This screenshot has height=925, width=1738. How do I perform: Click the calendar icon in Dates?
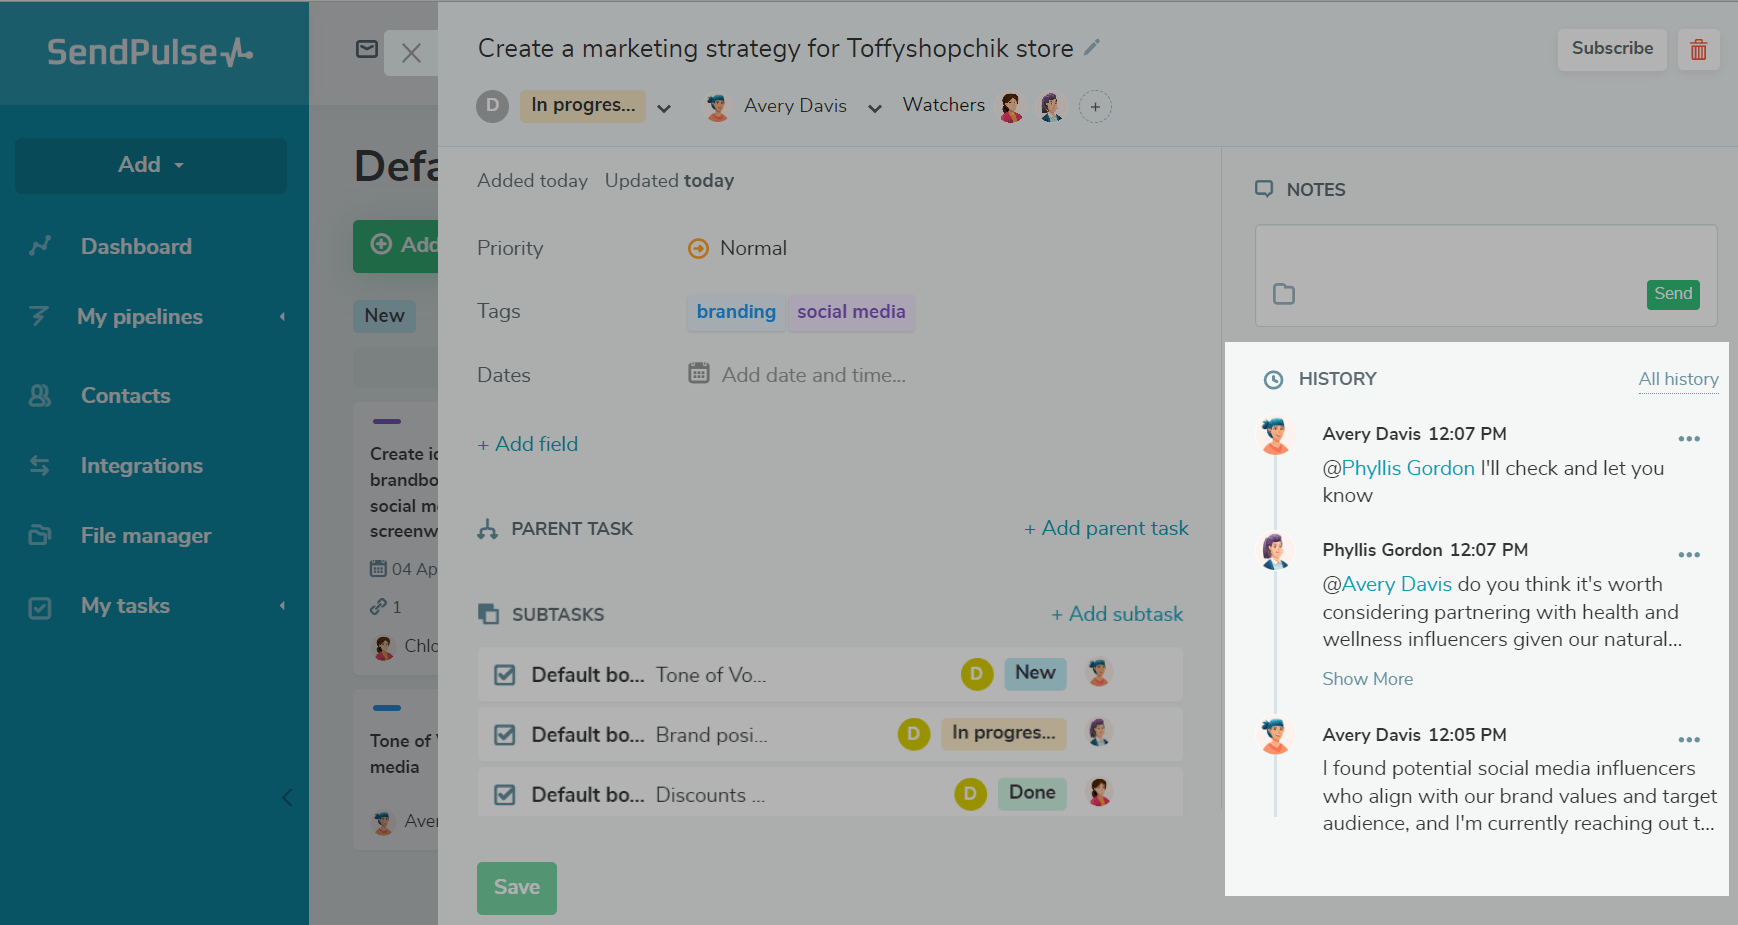[x=699, y=374]
